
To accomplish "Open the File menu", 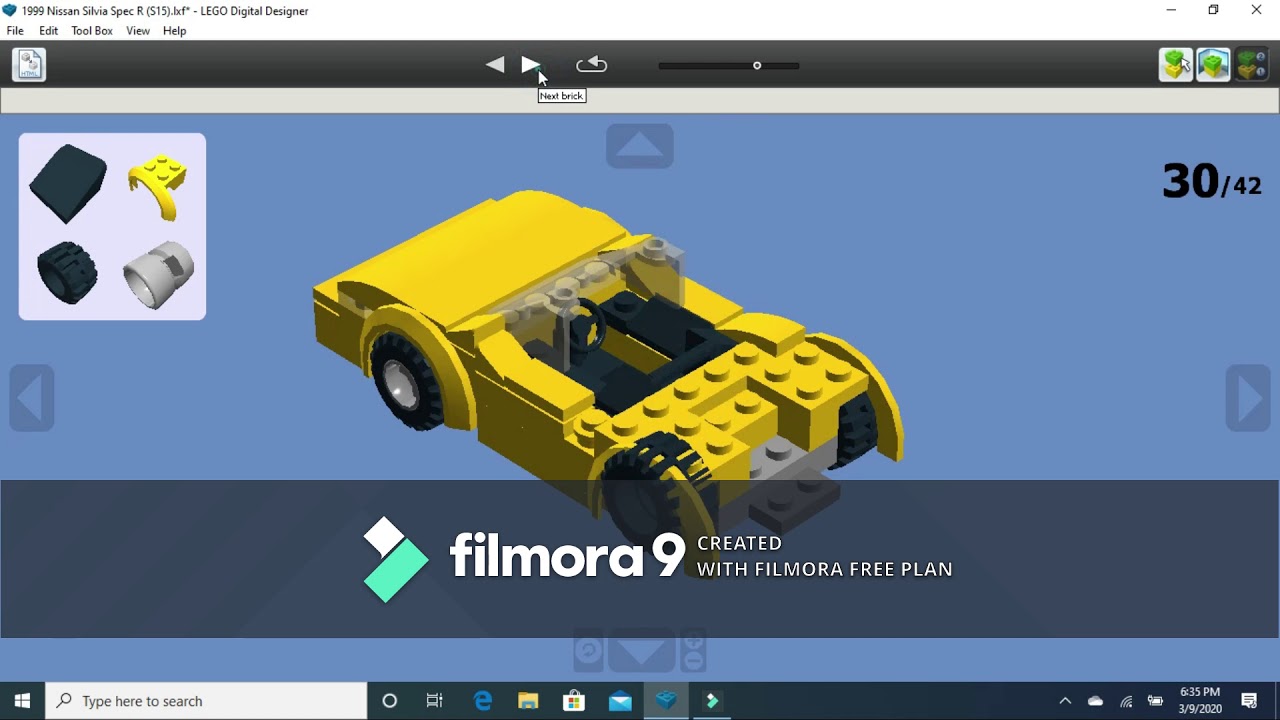I will (15, 31).
